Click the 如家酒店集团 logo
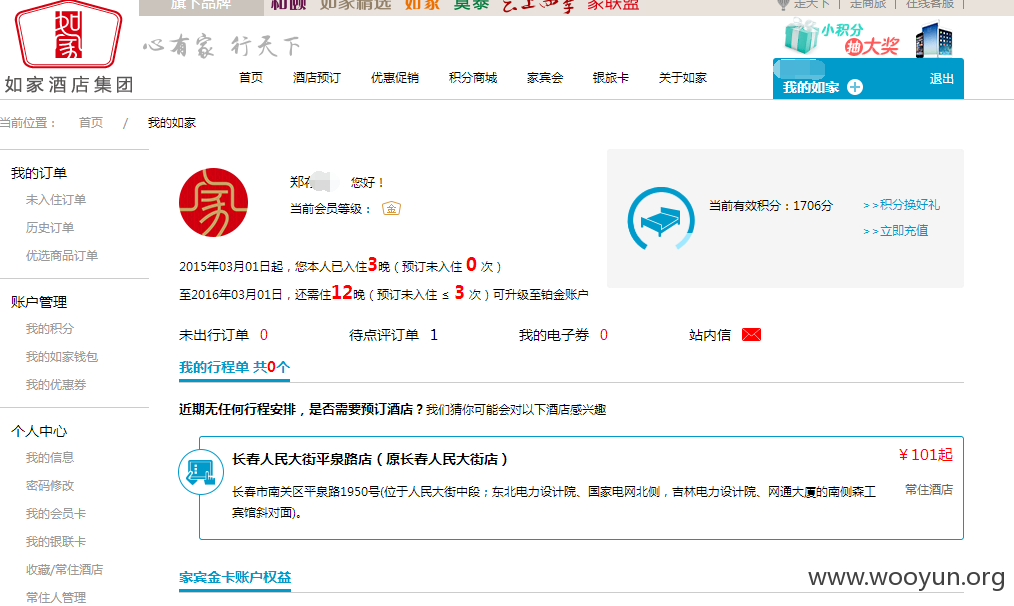The height and width of the screenshot is (606, 1014). [x=69, y=47]
